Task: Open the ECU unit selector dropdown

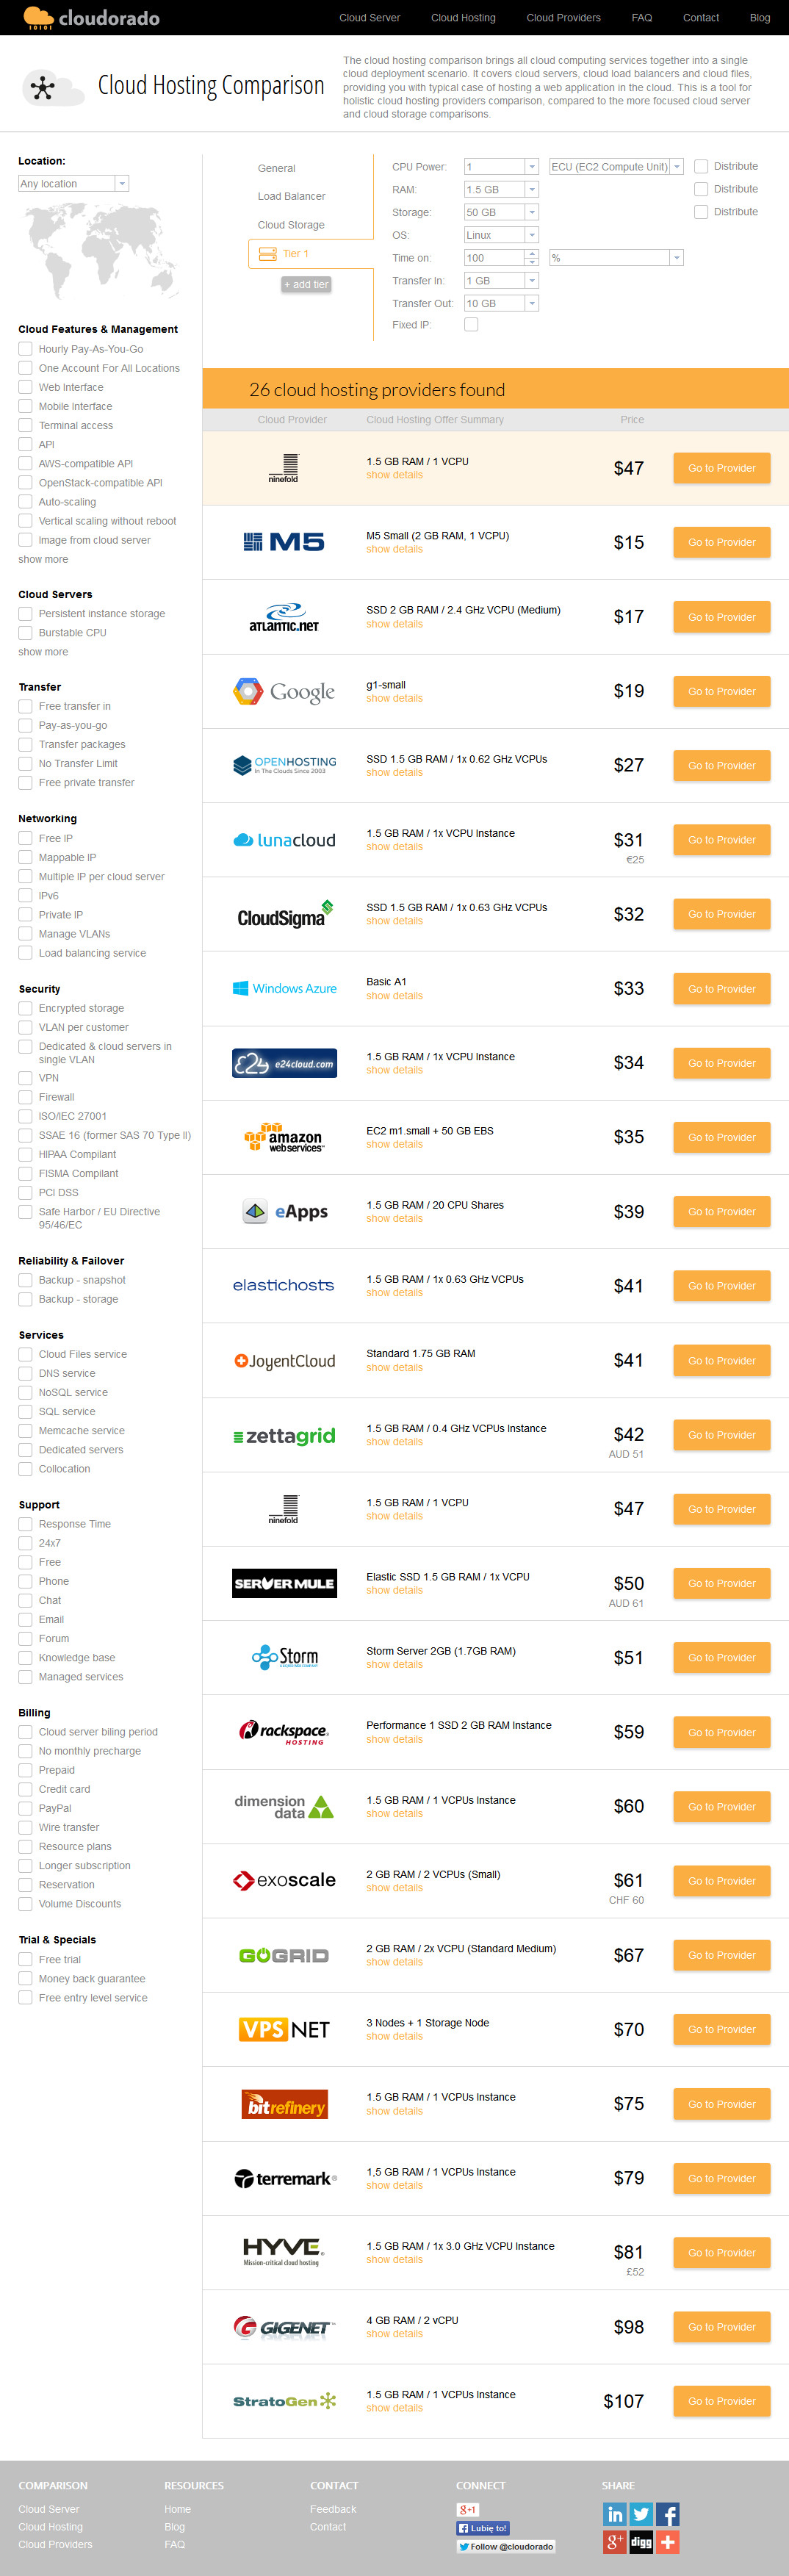Action: pyautogui.click(x=616, y=167)
